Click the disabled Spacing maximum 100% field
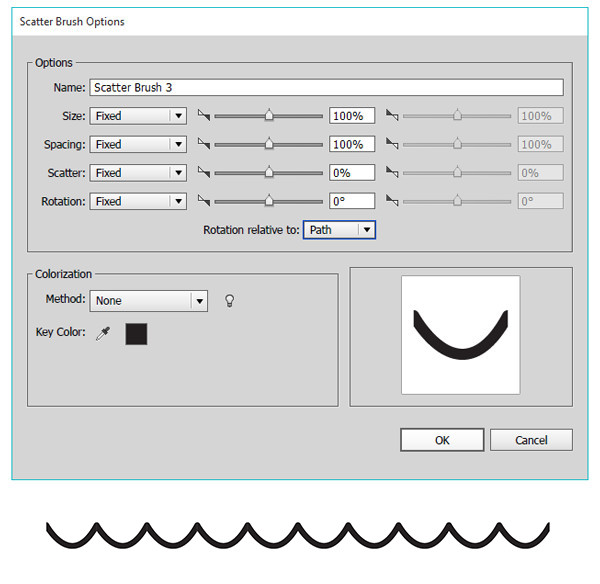600x584 pixels. [x=540, y=144]
